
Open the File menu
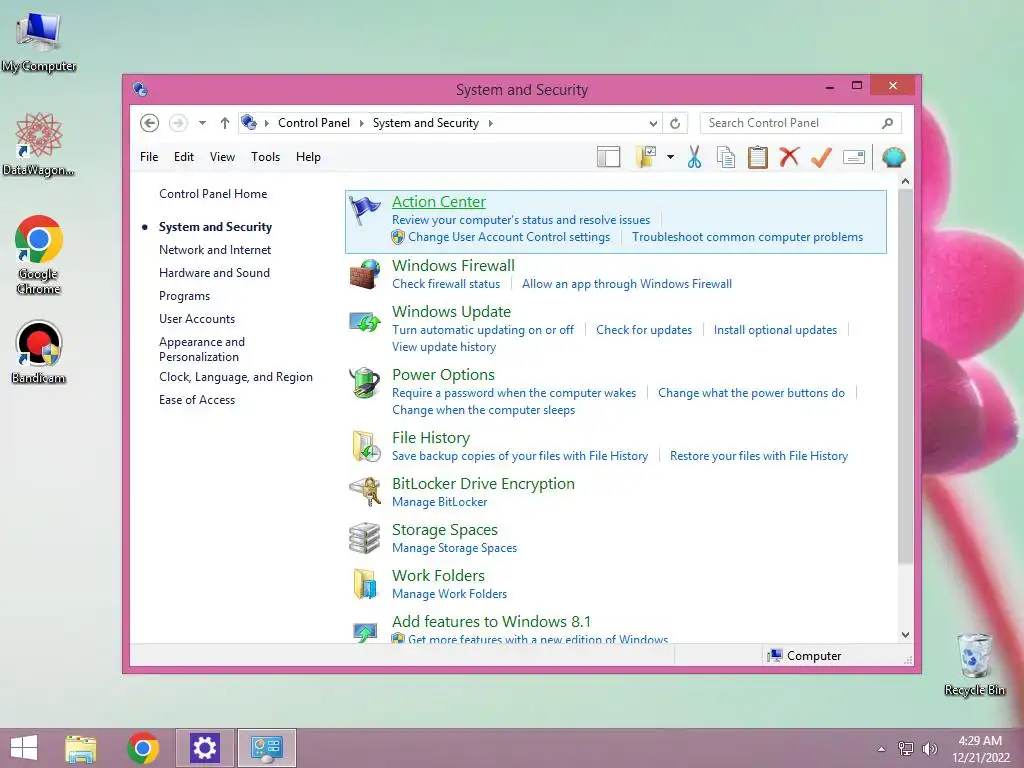[x=149, y=157]
